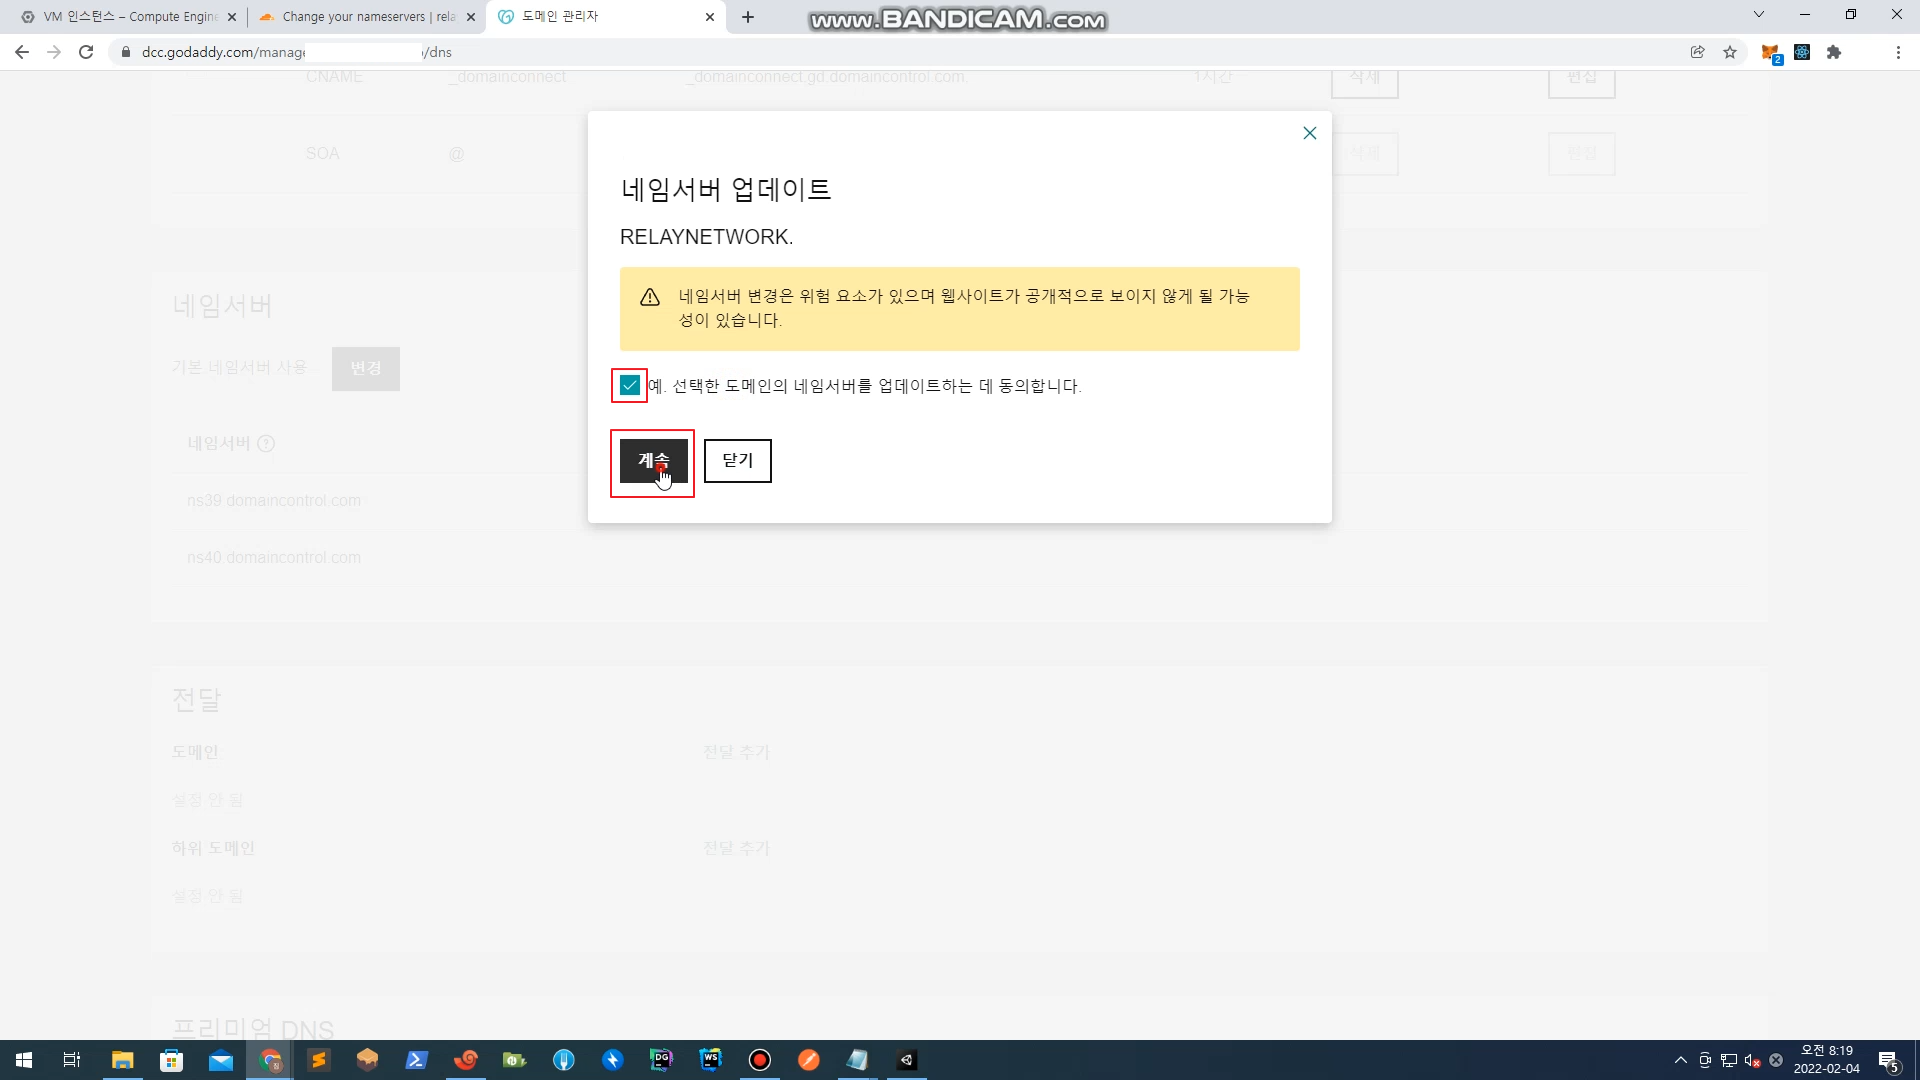Click the MetaMask fox extension icon
The height and width of the screenshot is (1080, 1920).
pos(1770,53)
